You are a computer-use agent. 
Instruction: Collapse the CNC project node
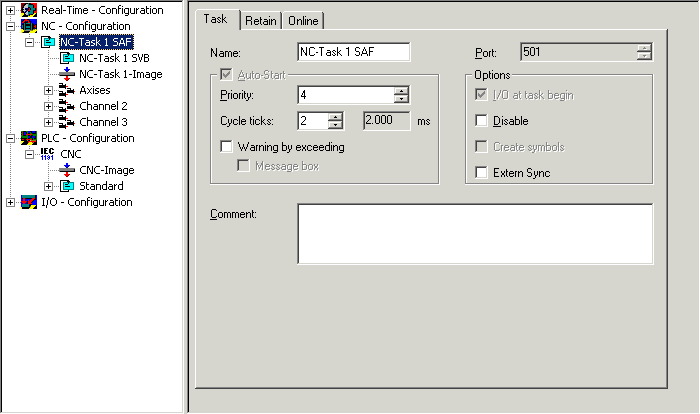[29, 155]
